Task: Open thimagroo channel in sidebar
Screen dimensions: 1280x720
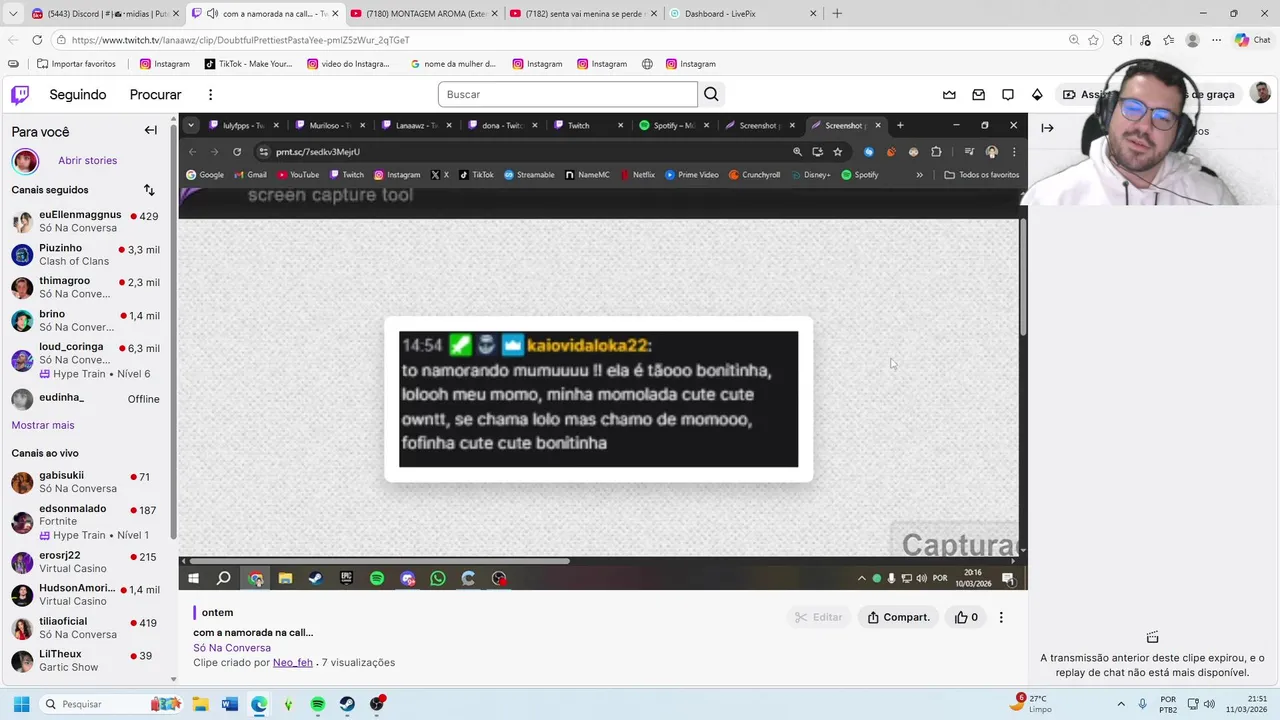Action: click(x=85, y=287)
